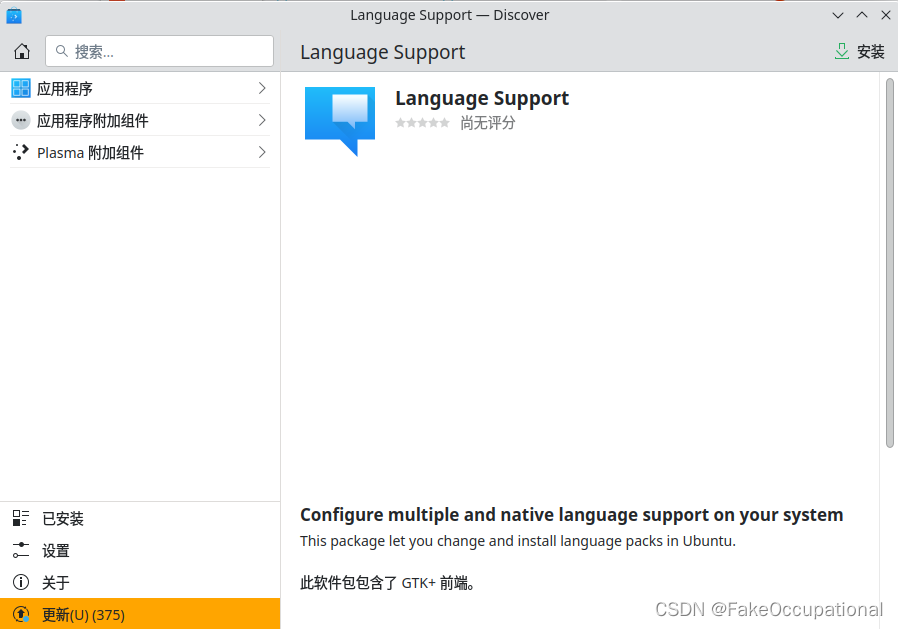Expand the 应用程序附加组件 chevron arrow
The width and height of the screenshot is (898, 629).
pyautogui.click(x=262, y=120)
